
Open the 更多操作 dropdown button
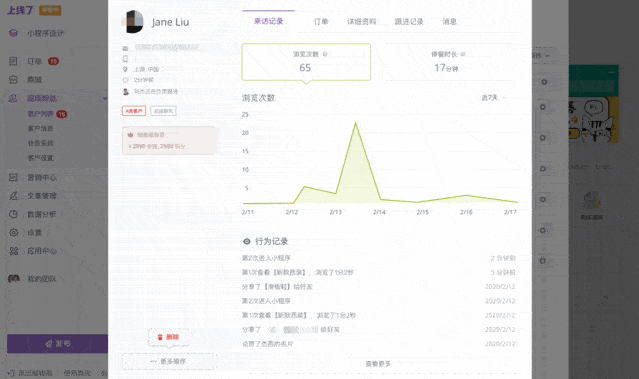[168, 361]
